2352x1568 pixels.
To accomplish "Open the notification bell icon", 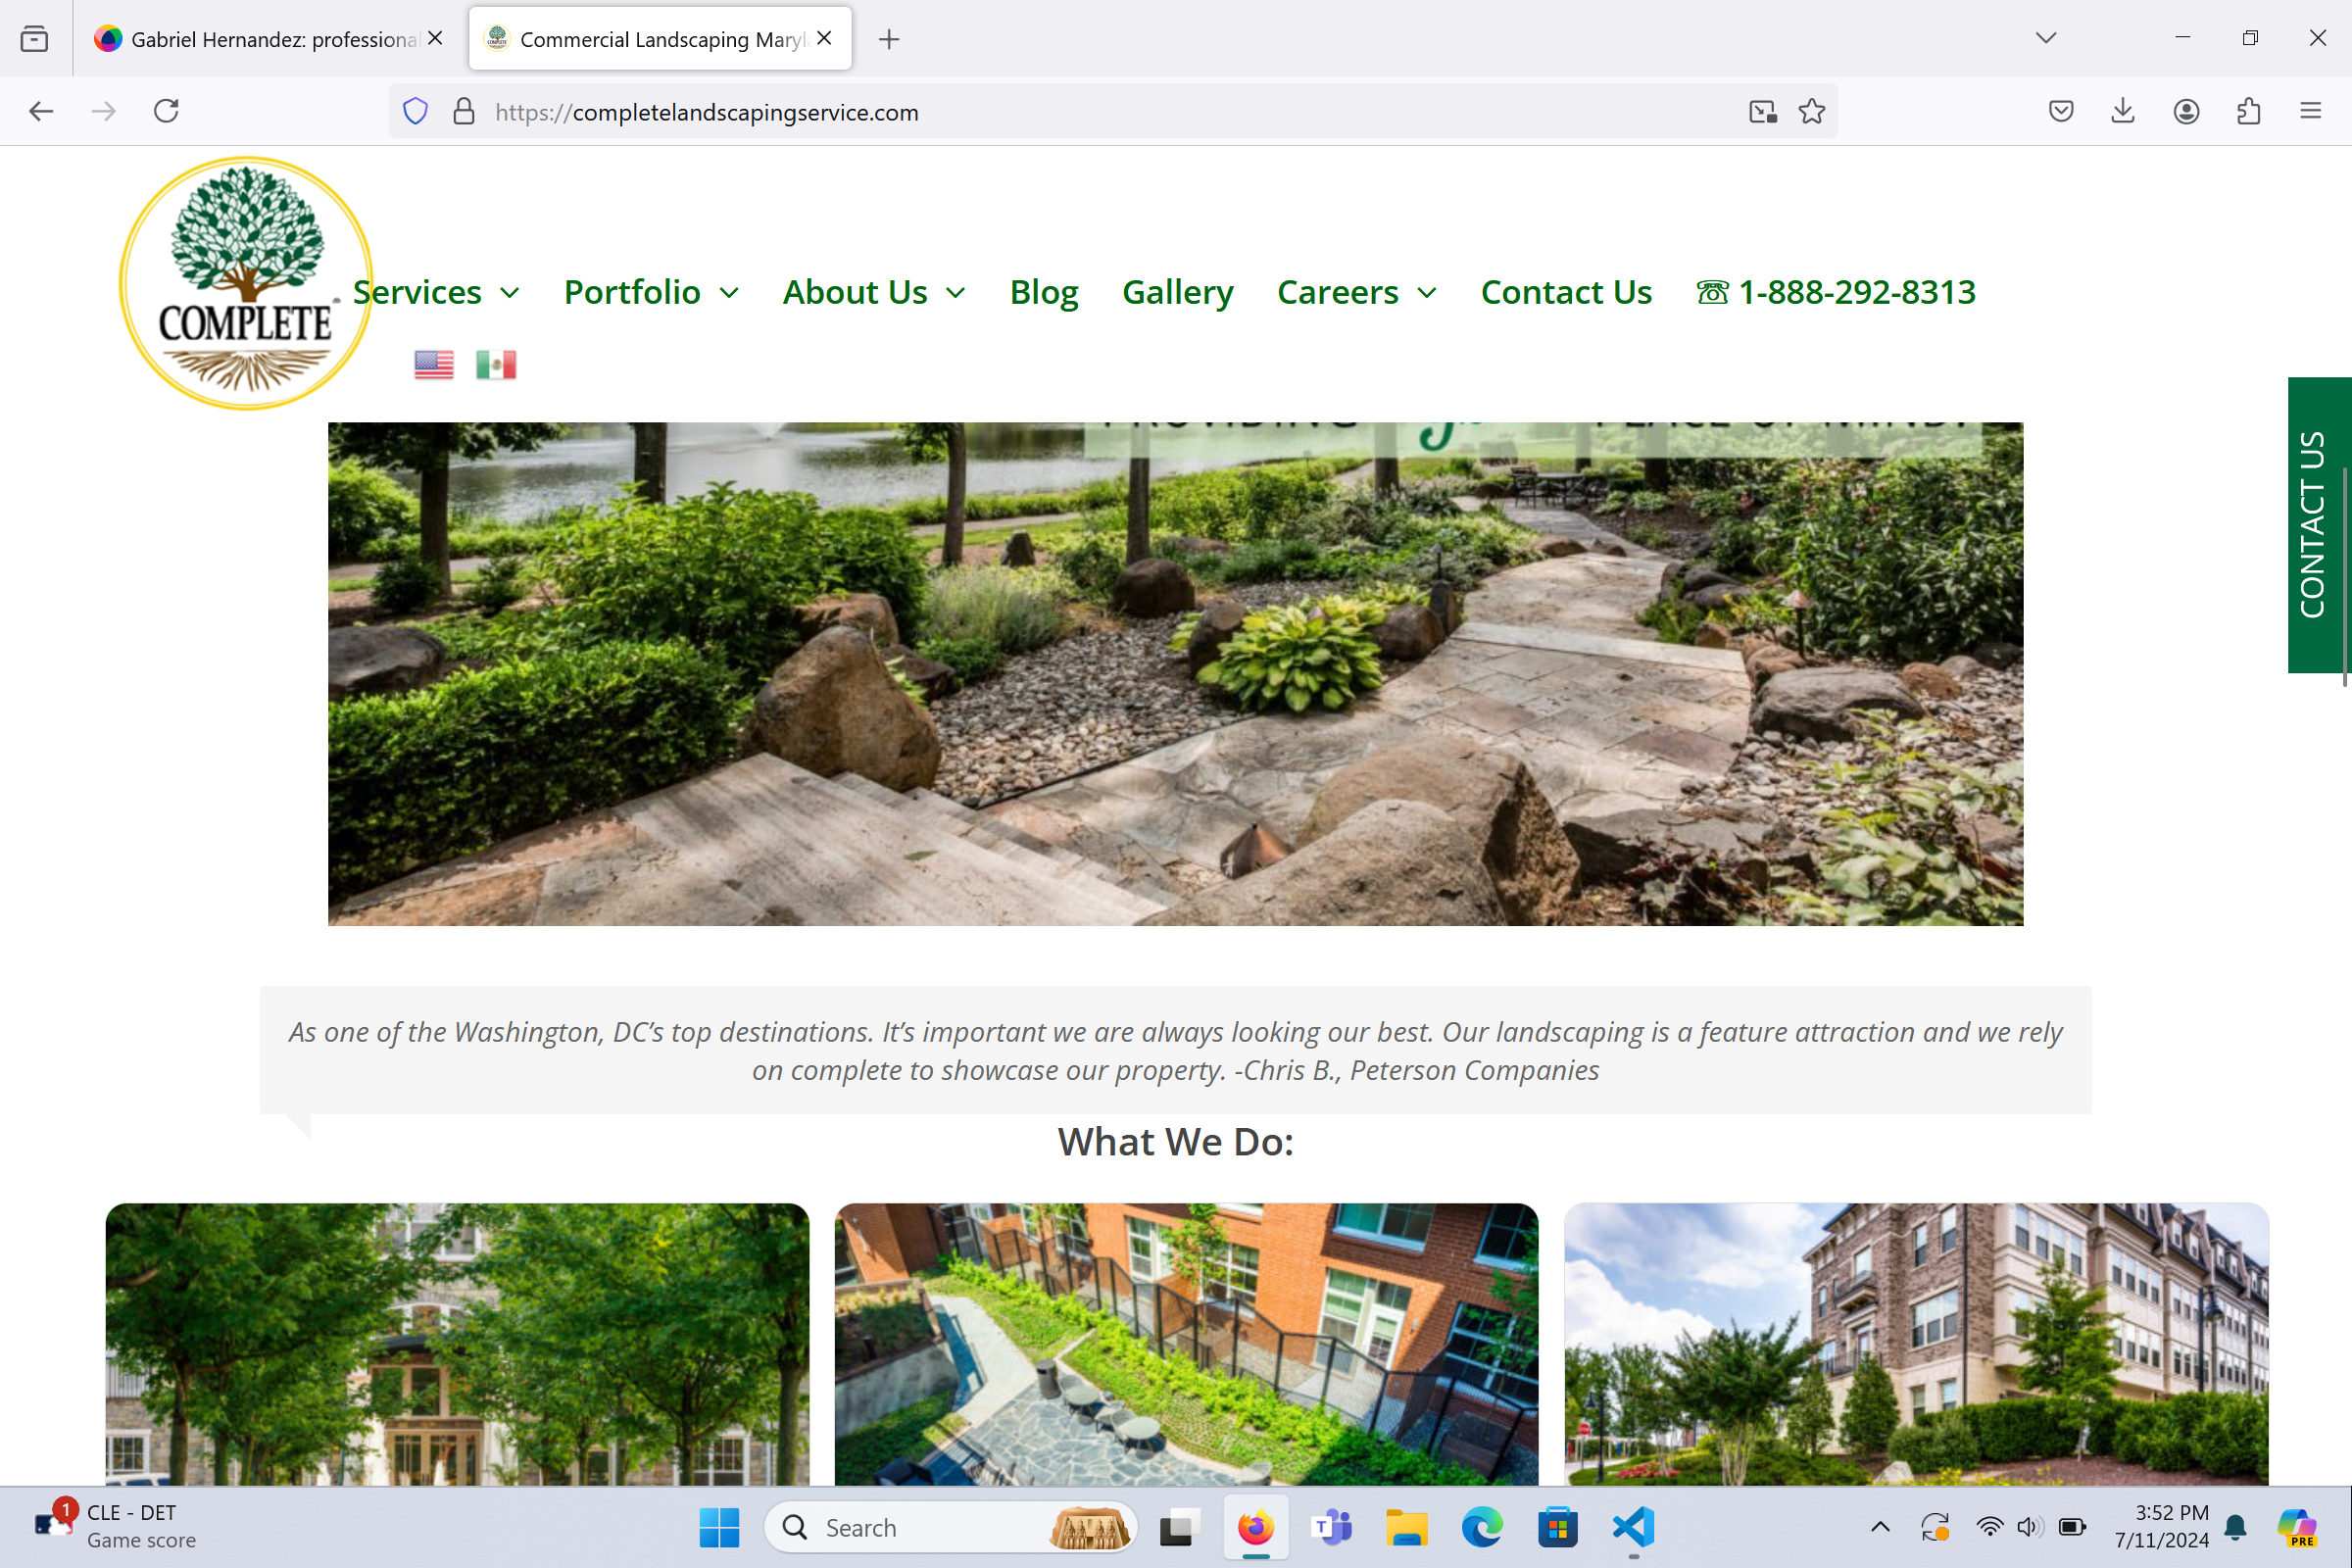I will pos(2236,1527).
